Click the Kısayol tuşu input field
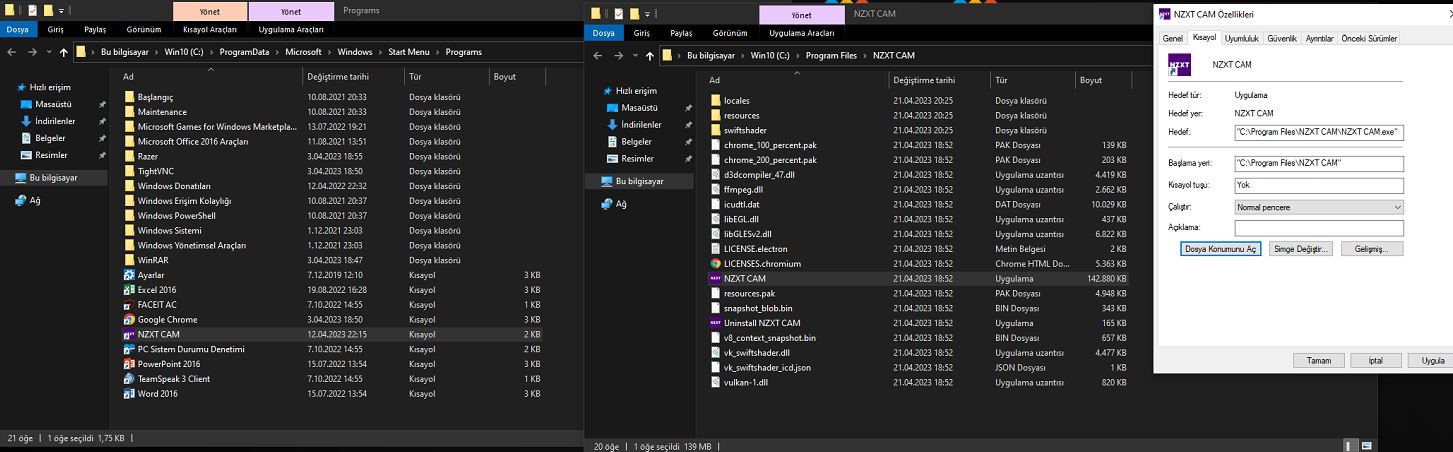 click(1319, 185)
